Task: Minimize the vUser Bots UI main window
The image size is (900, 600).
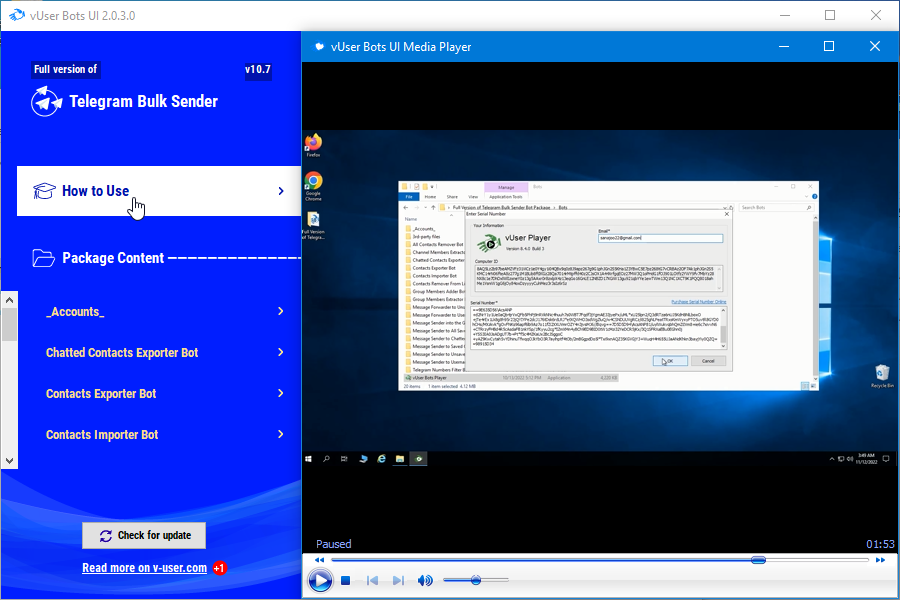Action: pos(785,16)
